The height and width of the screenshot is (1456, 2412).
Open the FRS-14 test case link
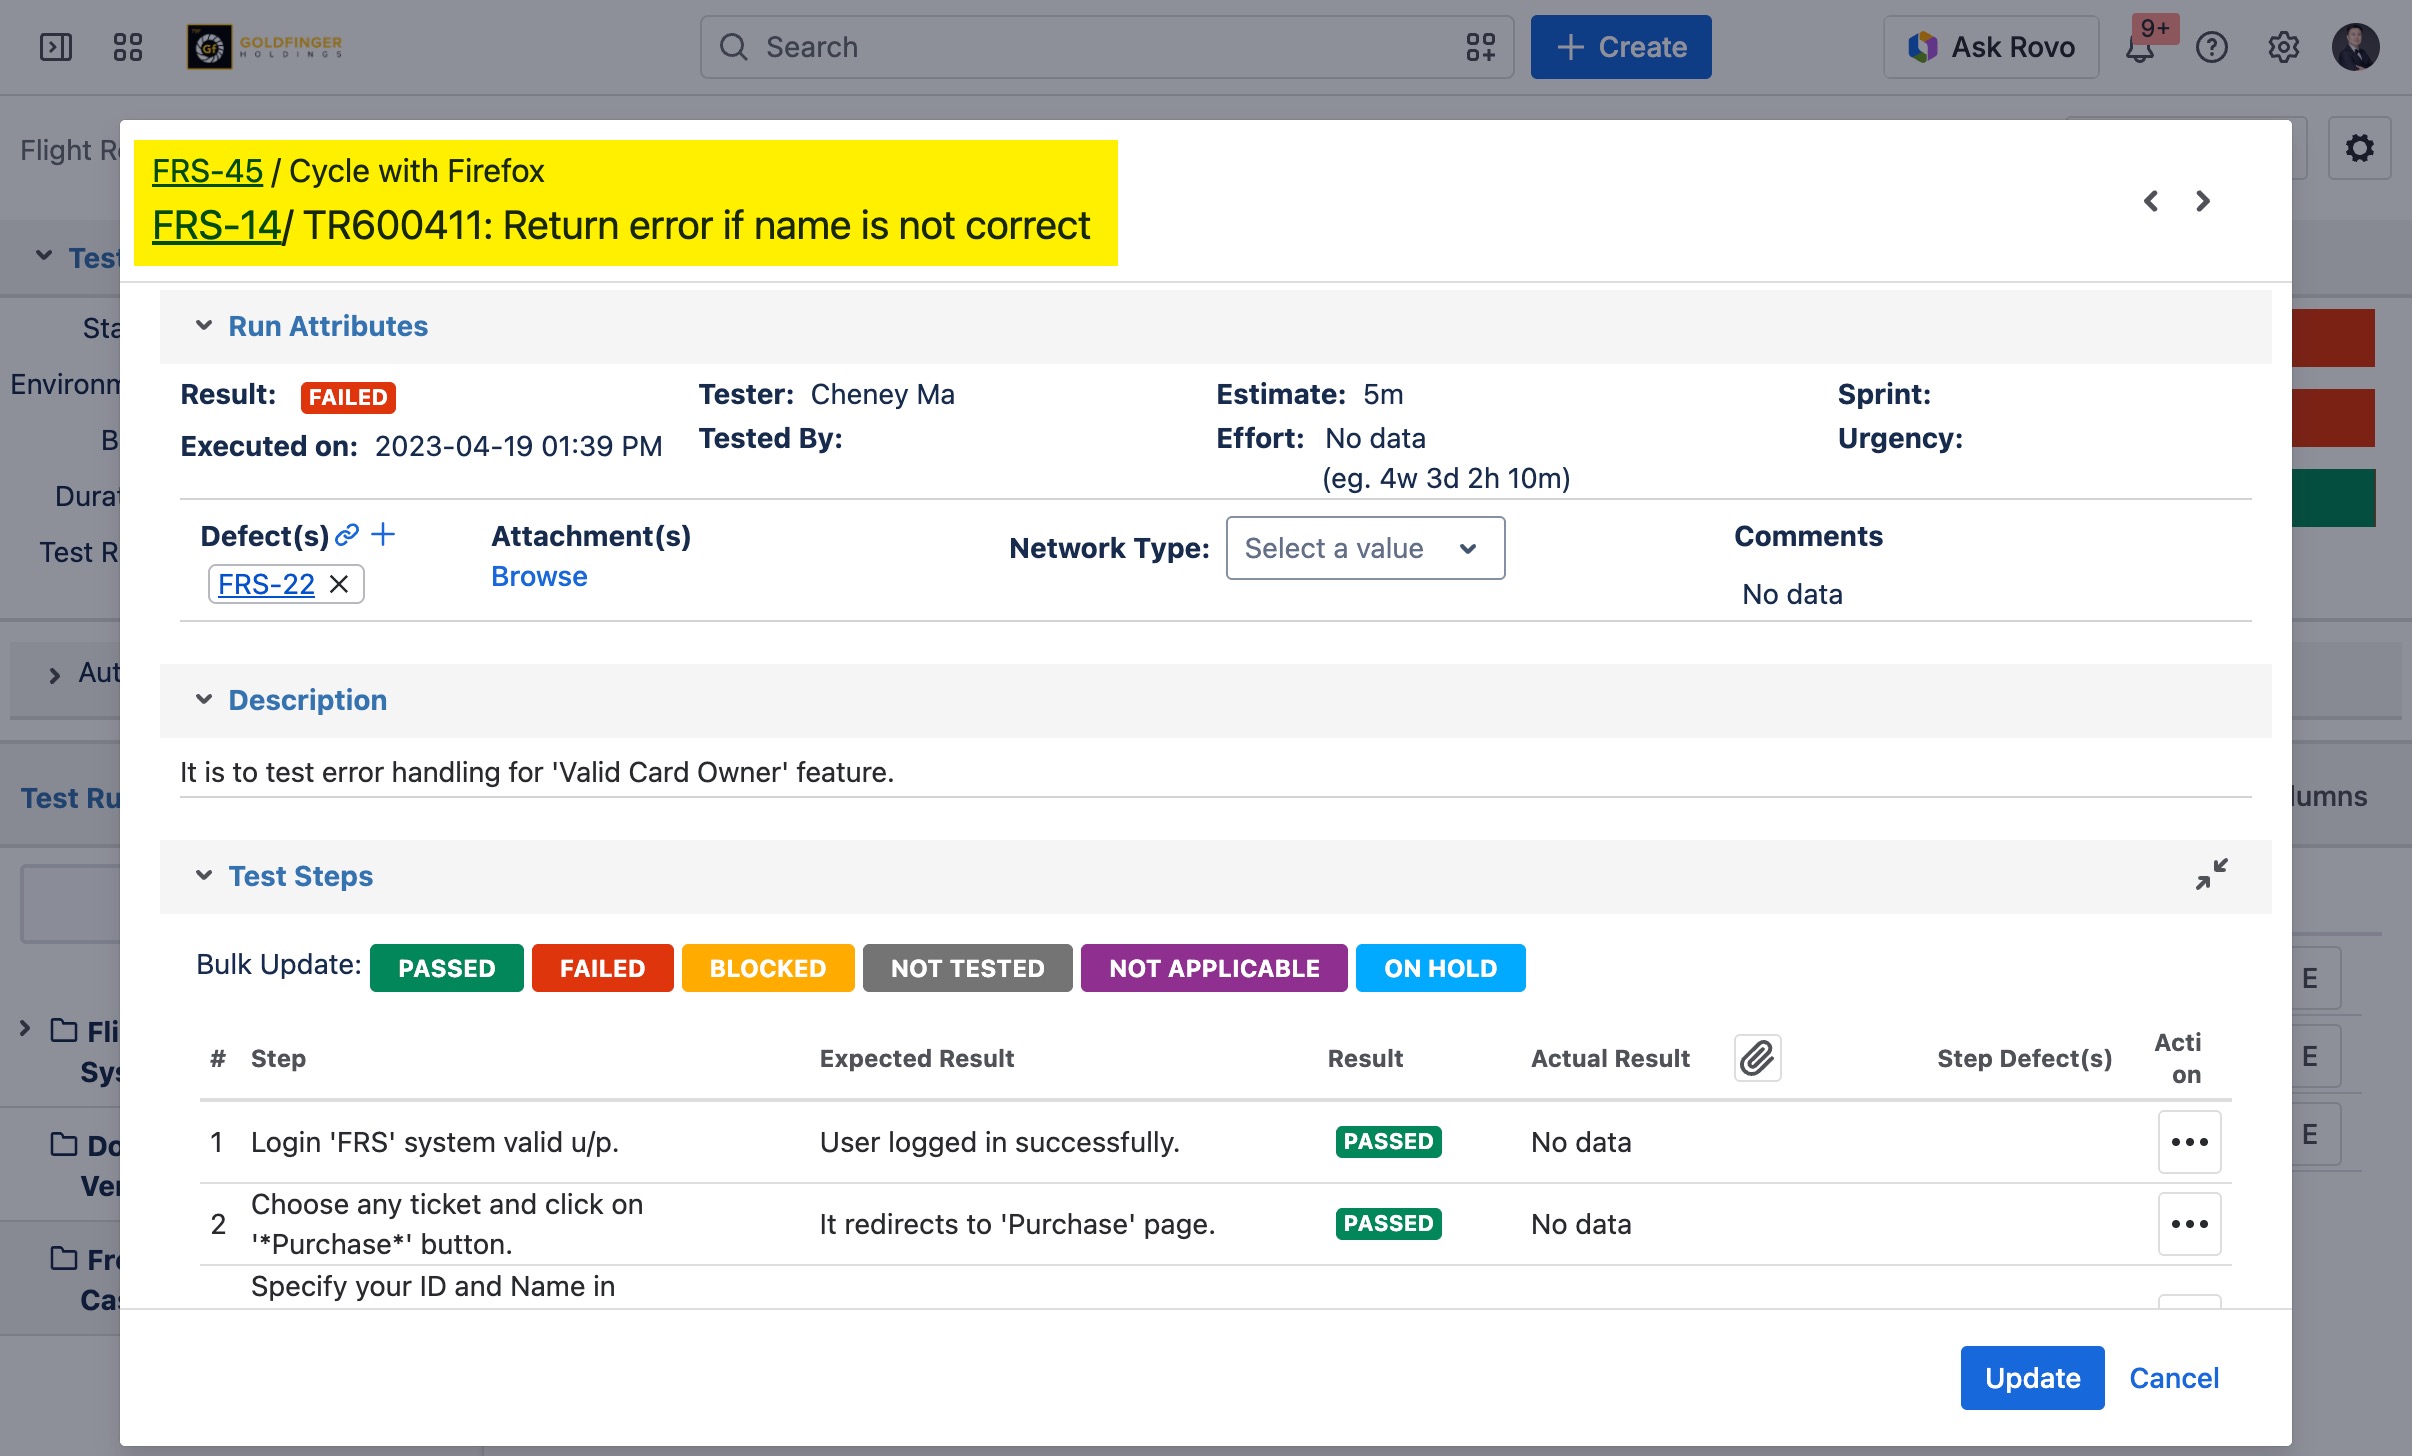tap(216, 226)
